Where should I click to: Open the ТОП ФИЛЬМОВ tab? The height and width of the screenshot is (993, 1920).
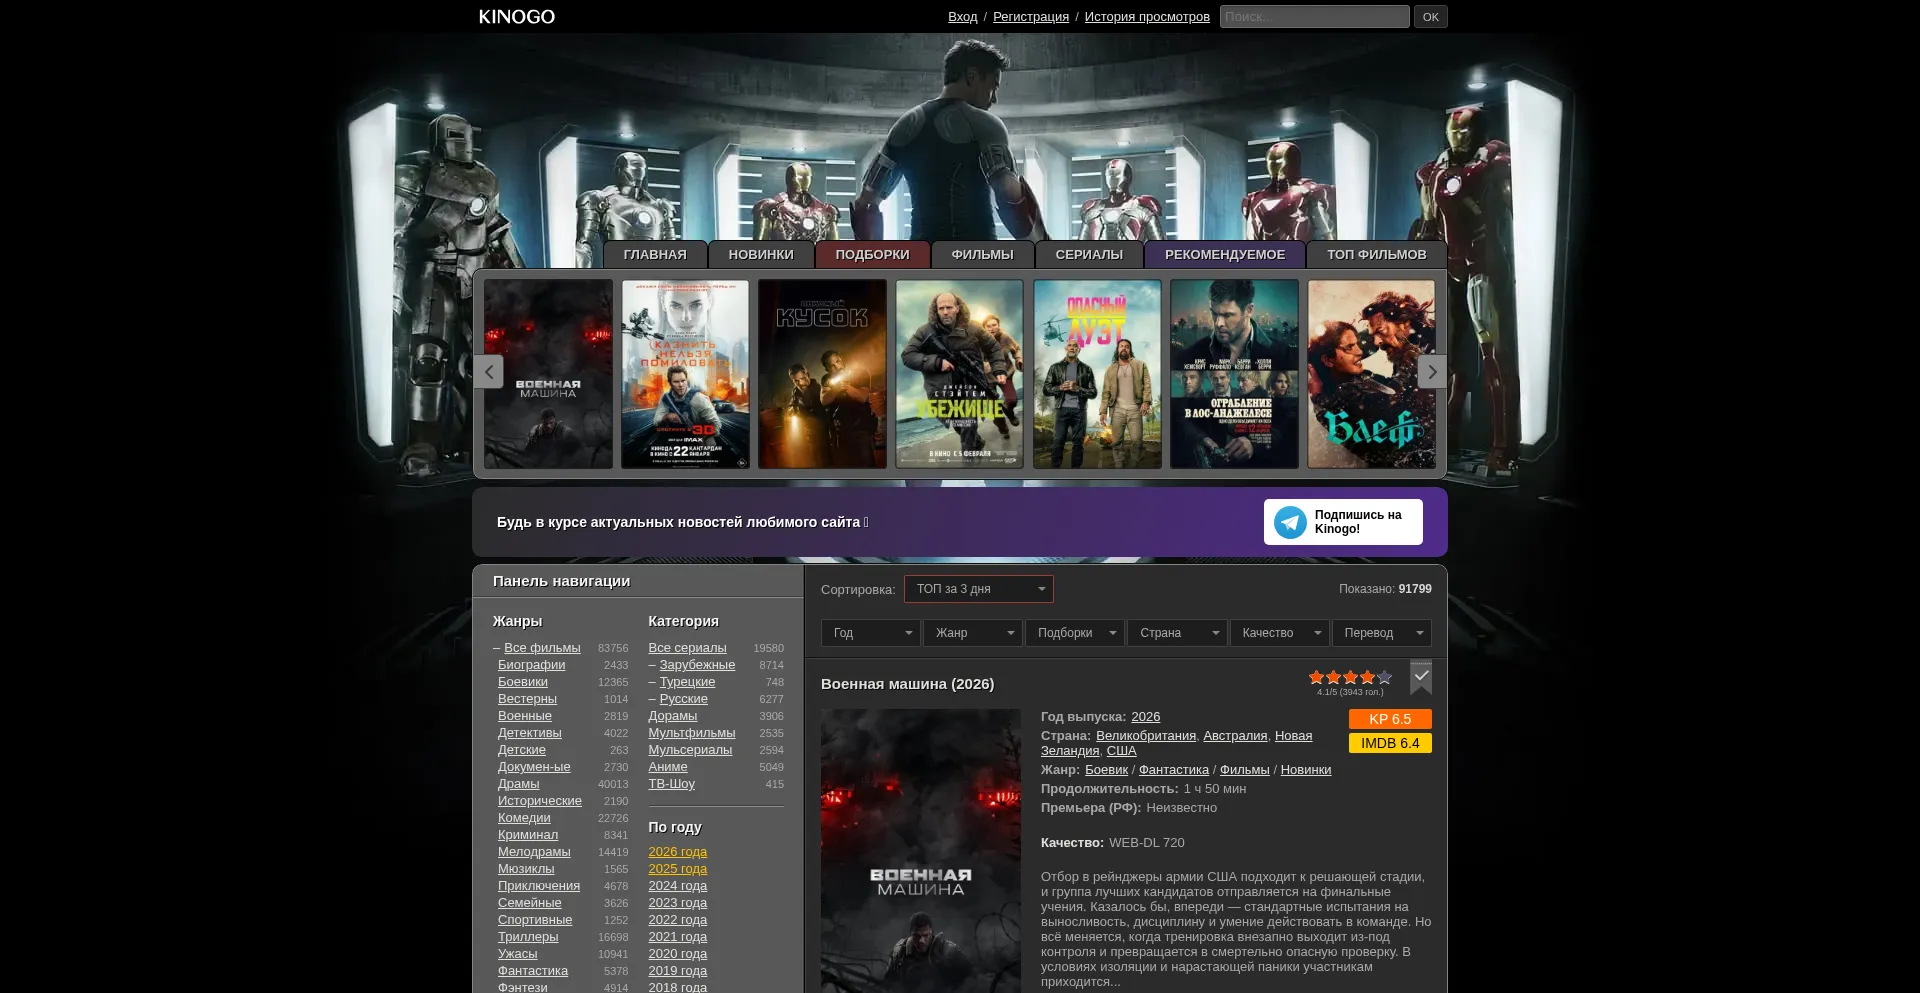pos(1377,255)
